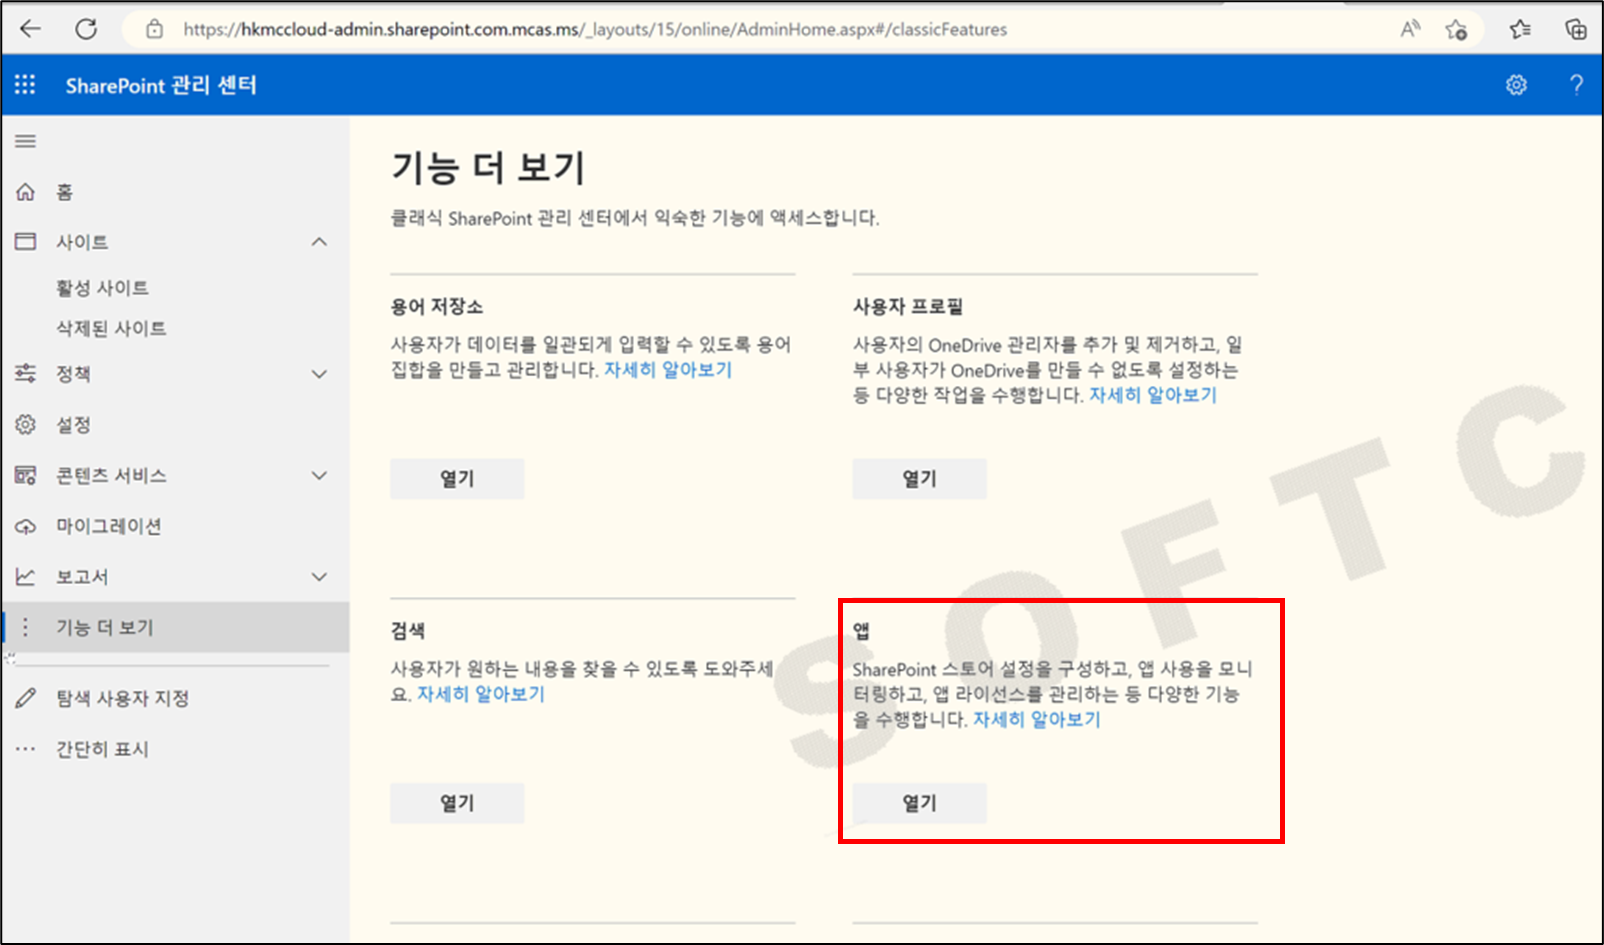1604x945 pixels.
Task: Collapse the 사이트 section chevron
Action: point(319,242)
